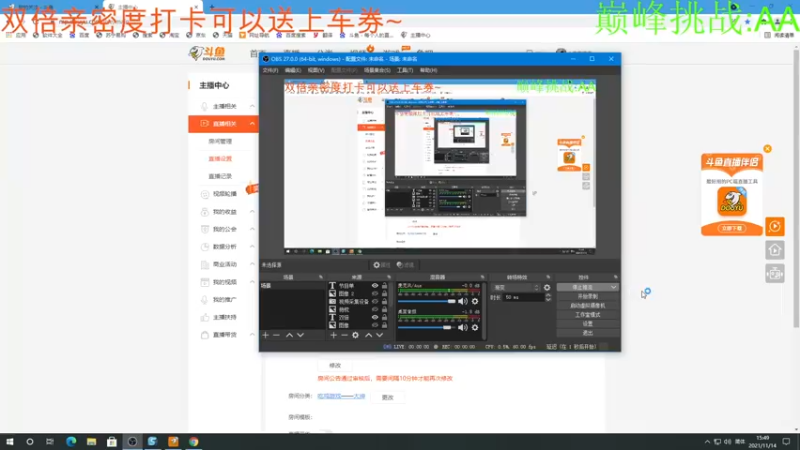
Task: Expand the 商业活动 sidebar section
Action: pos(252,264)
